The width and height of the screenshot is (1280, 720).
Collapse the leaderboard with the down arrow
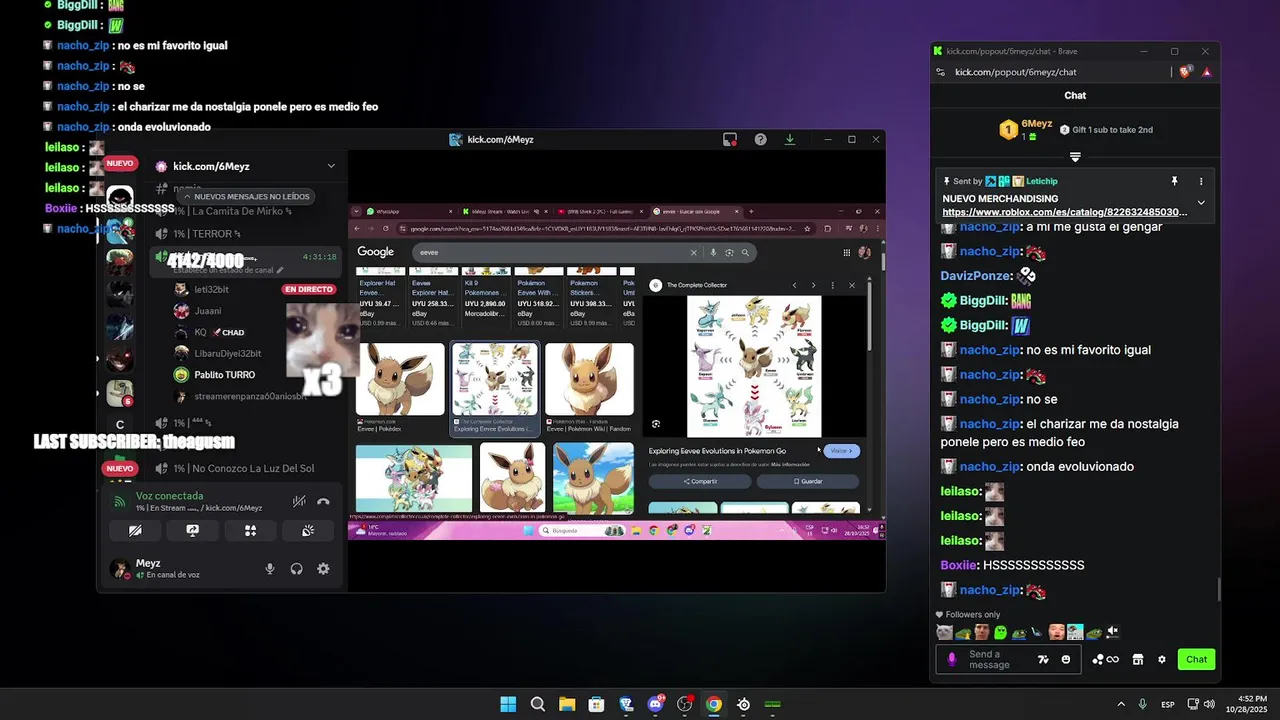(x=1075, y=157)
